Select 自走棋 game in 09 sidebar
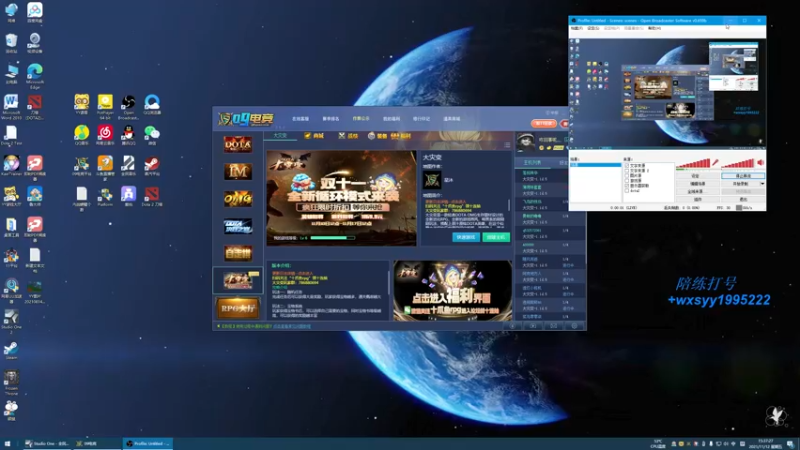This screenshot has width=800, height=450. 238,253
